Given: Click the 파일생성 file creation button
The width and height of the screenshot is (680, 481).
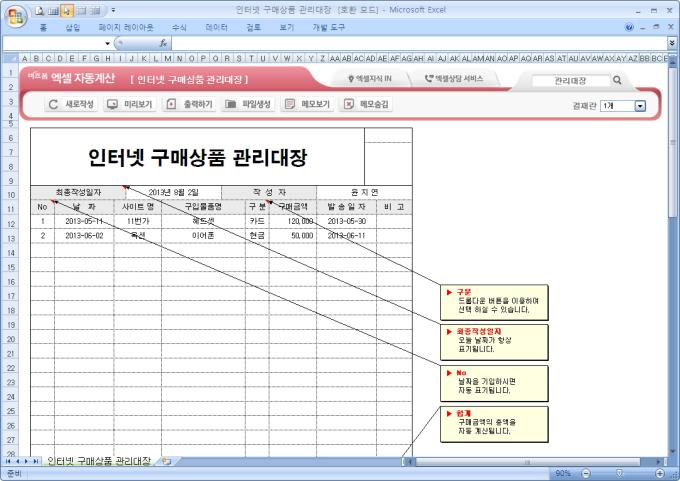Looking at the screenshot, I should pyautogui.click(x=248, y=104).
